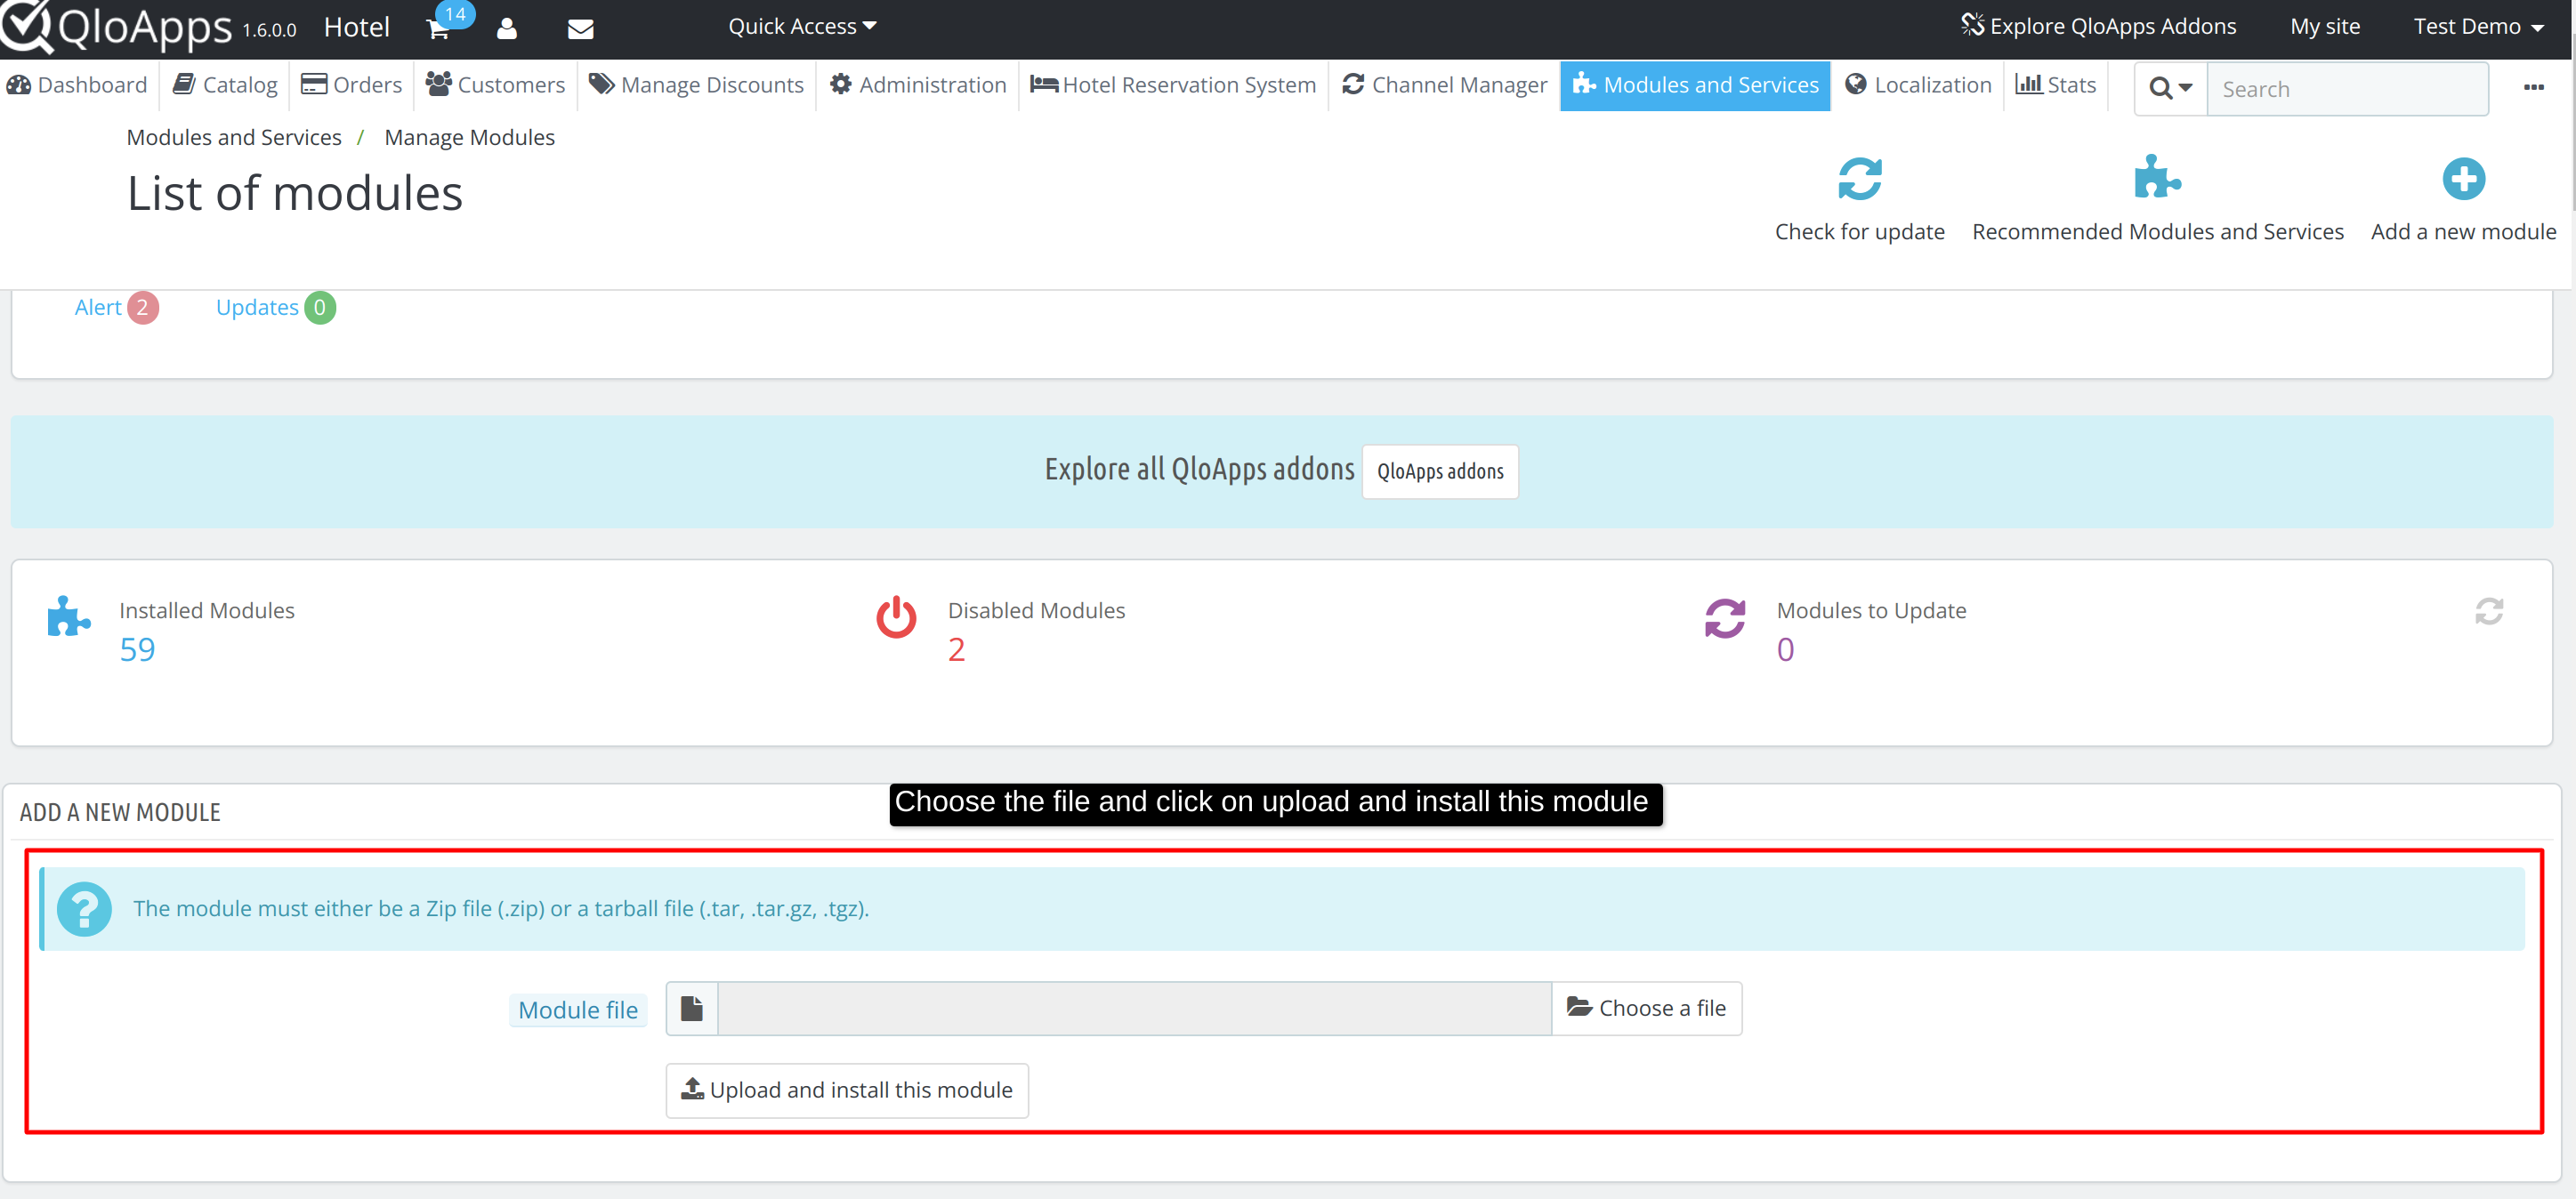Switch to the Alert tab
The image size is (2576, 1199).
[x=116, y=308]
